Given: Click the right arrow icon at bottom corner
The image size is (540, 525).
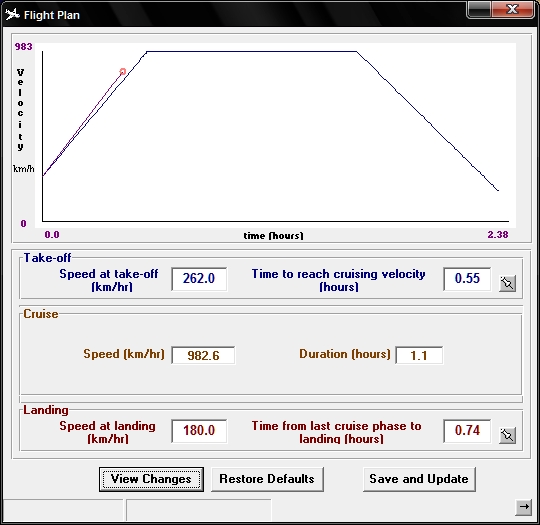Looking at the screenshot, I should 524,507.
